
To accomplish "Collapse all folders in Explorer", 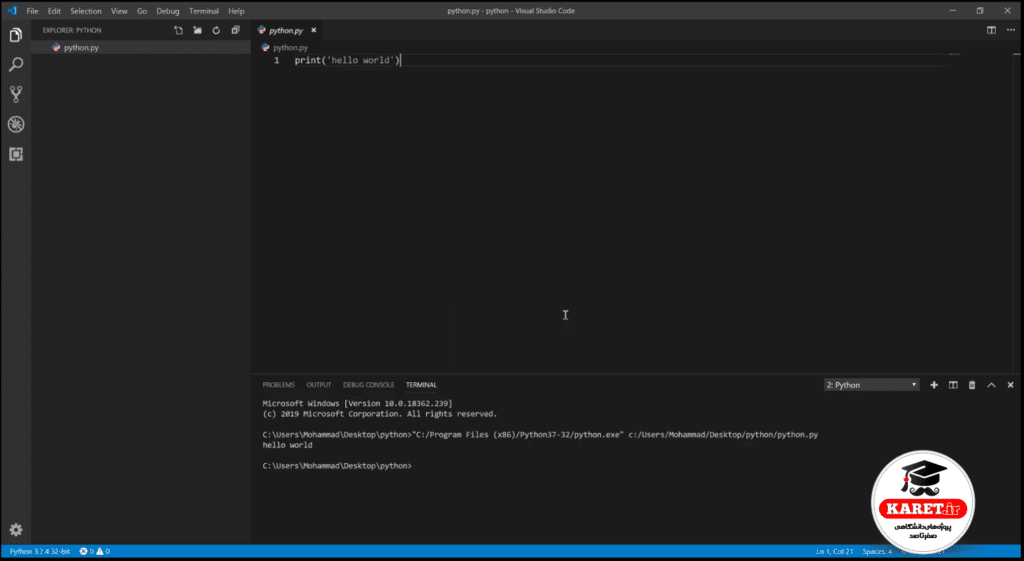I will (x=235, y=30).
